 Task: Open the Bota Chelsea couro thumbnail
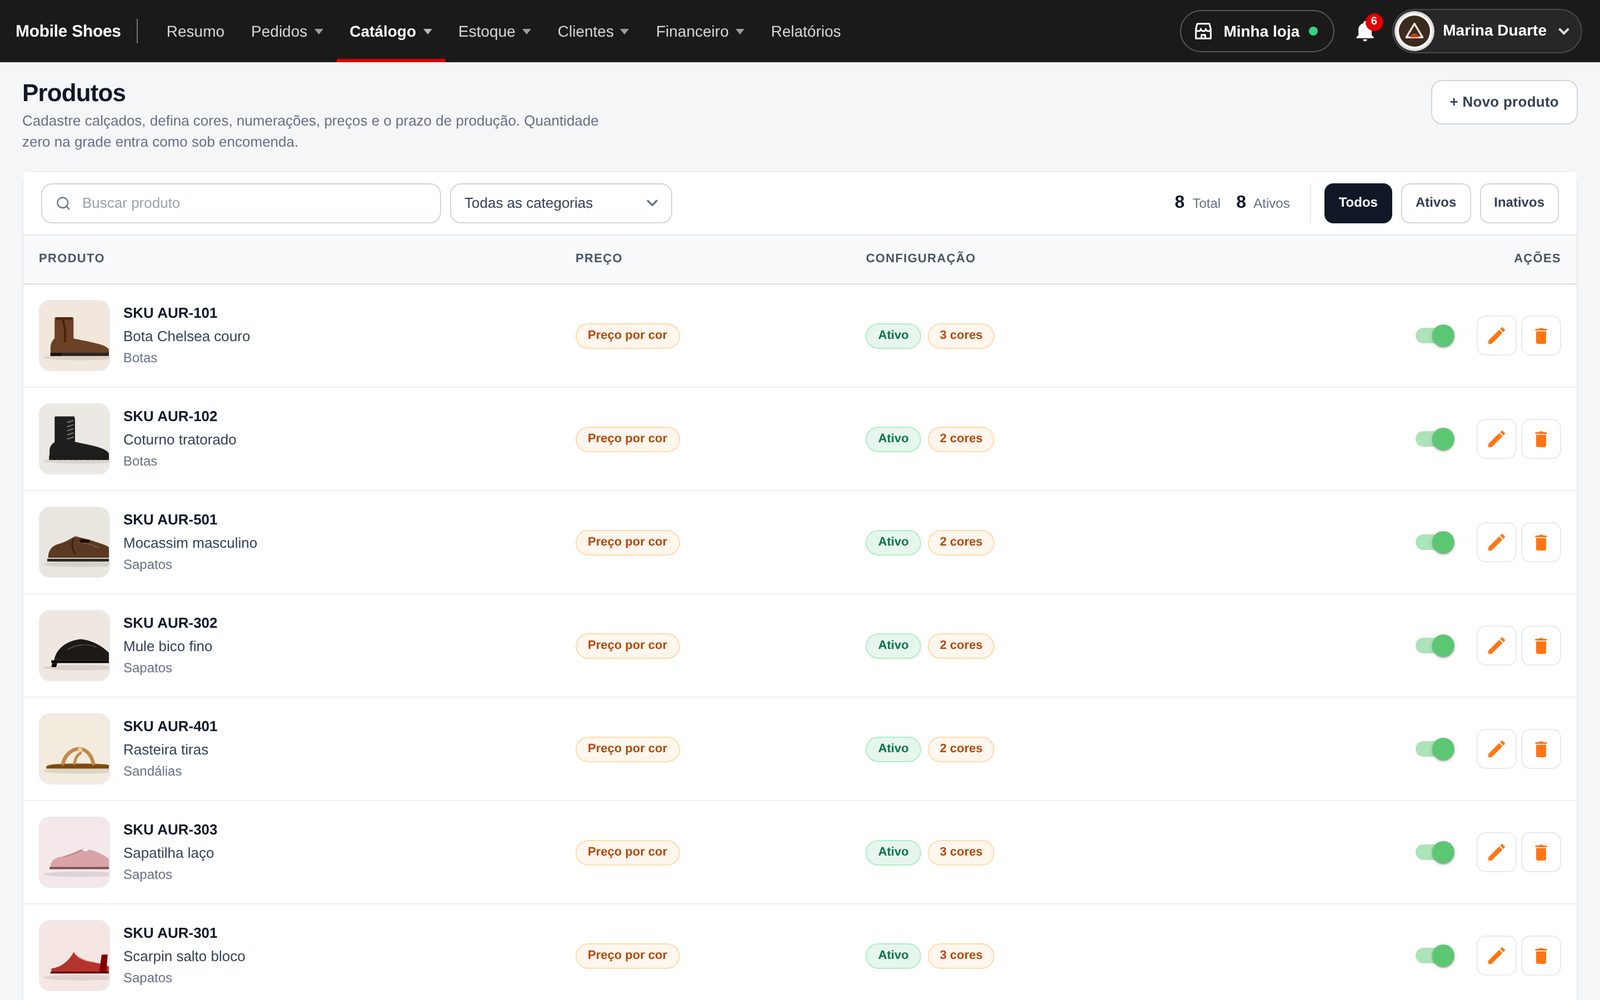(74, 336)
